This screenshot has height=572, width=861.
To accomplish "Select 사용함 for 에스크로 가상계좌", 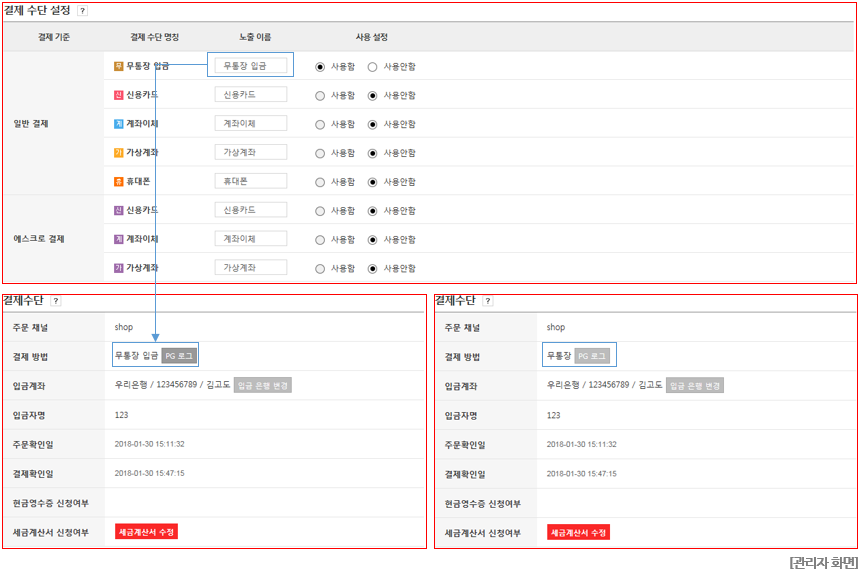I will click(x=320, y=268).
